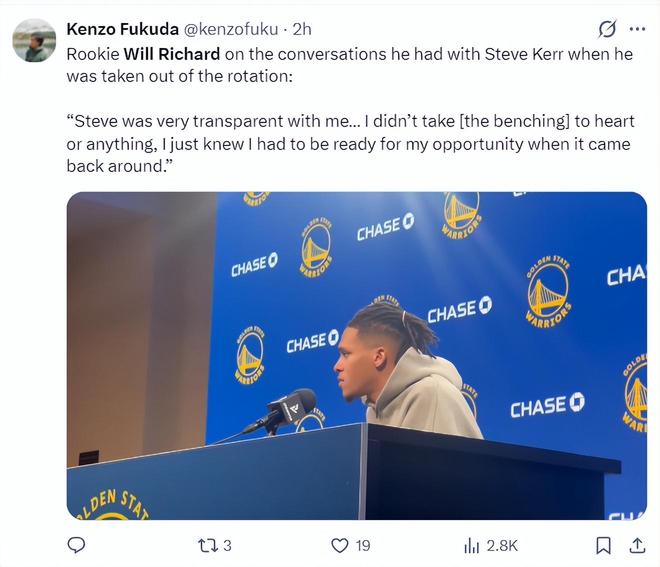Click the @kenzofuku handle

point(230,29)
